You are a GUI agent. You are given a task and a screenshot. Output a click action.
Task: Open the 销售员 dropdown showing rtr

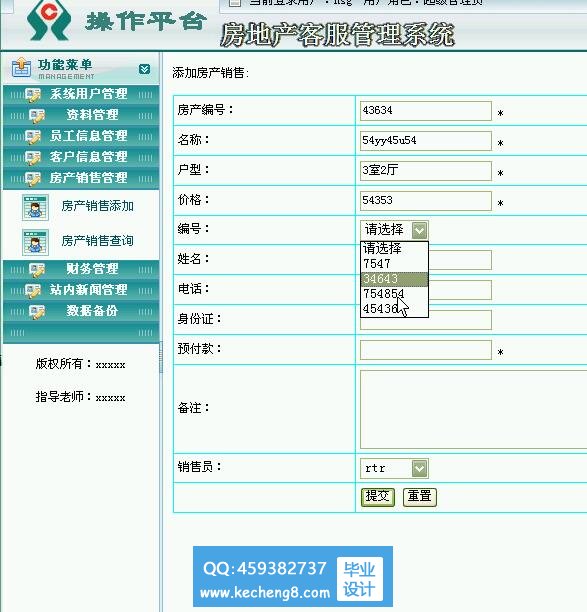[x=394, y=468]
